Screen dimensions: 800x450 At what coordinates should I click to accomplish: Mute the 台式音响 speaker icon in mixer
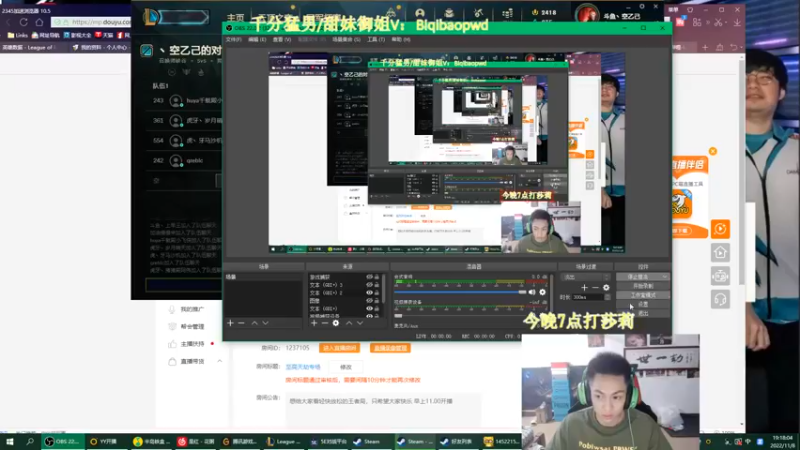(x=532, y=292)
